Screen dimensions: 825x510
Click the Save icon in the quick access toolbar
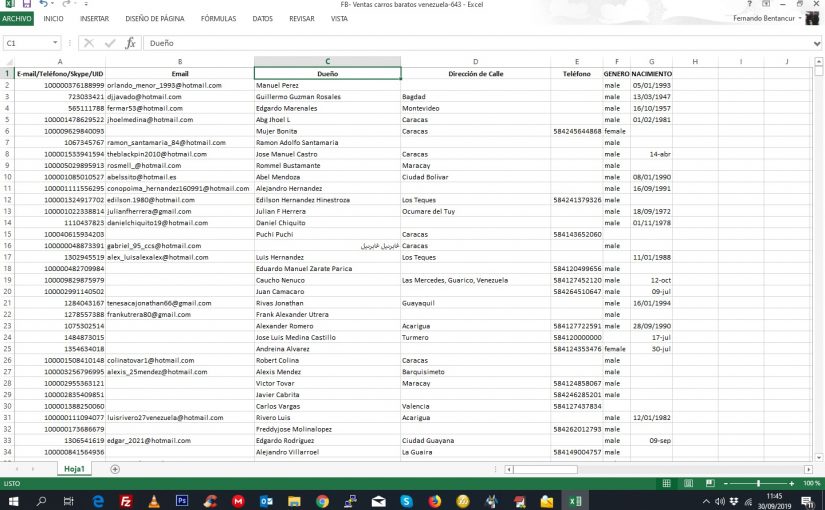click(26, 4)
